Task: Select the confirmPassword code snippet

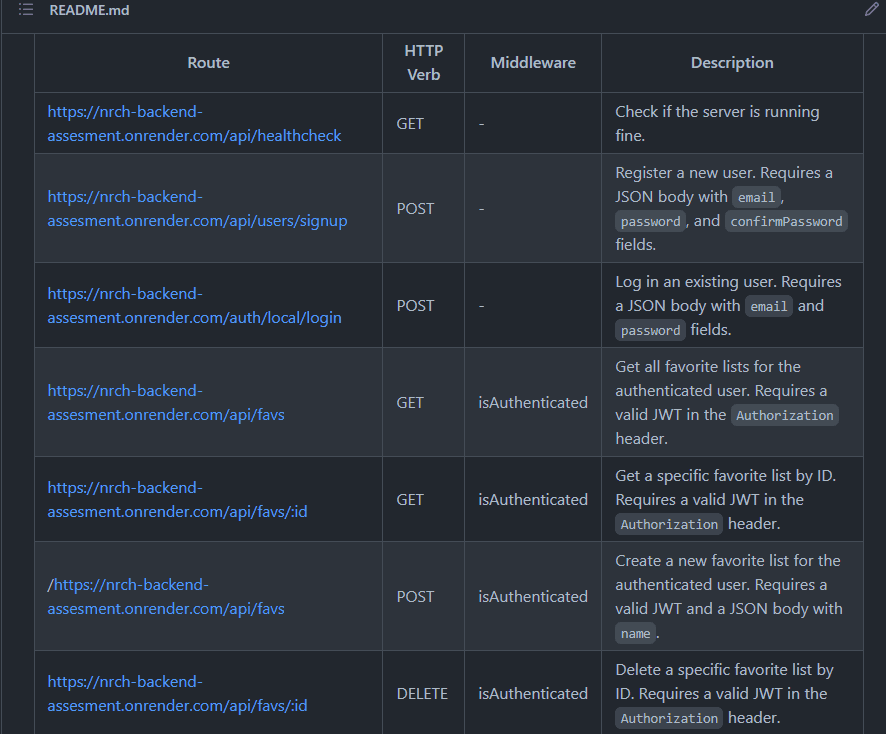Action: 786,220
